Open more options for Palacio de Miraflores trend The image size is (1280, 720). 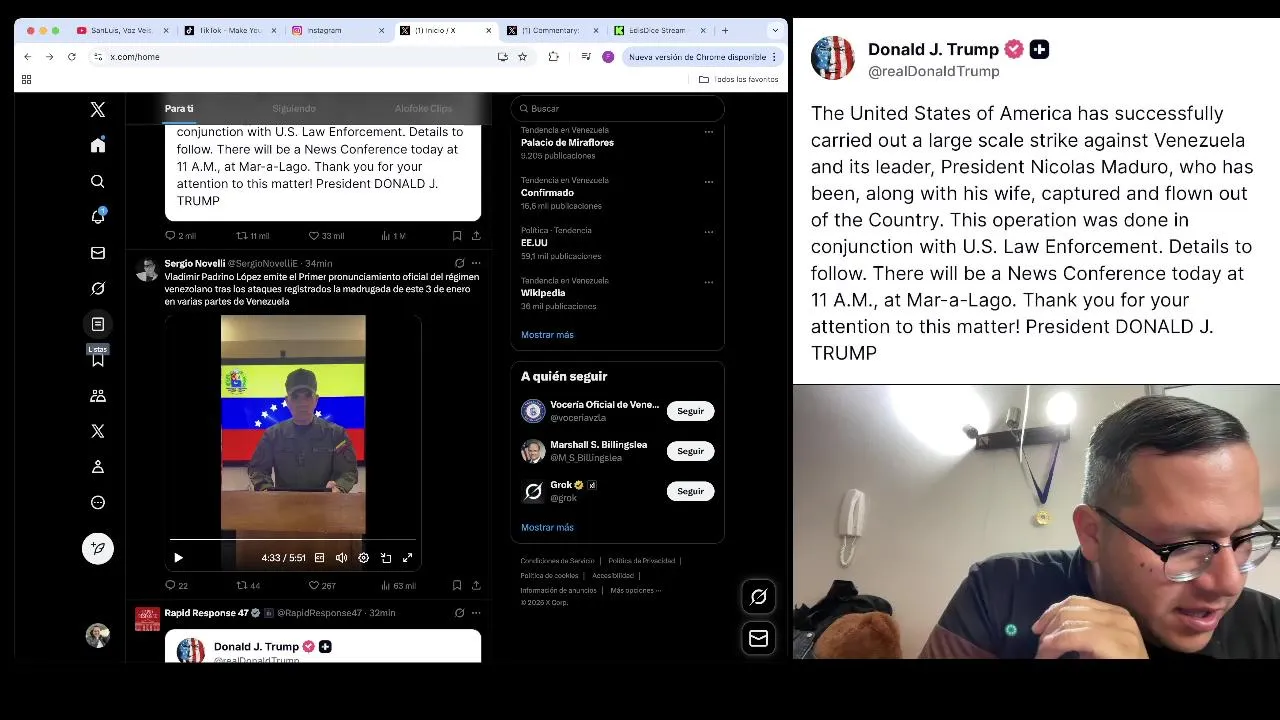click(708, 131)
